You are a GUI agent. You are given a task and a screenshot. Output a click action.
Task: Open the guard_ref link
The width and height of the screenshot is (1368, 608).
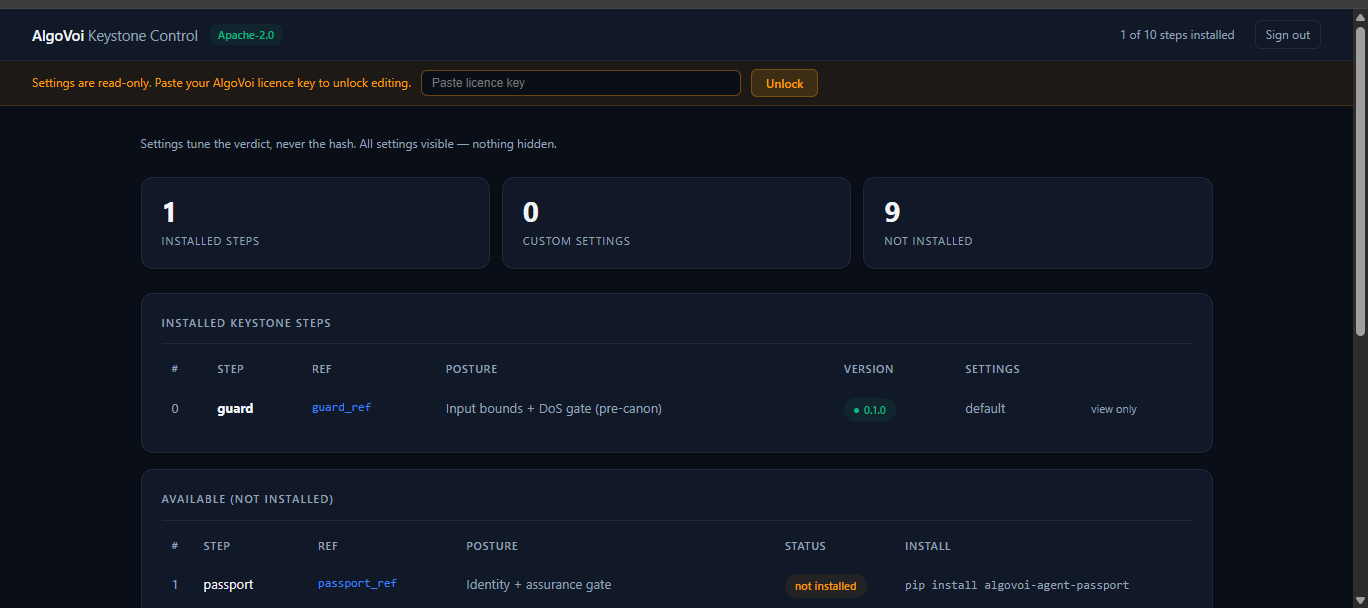click(341, 408)
